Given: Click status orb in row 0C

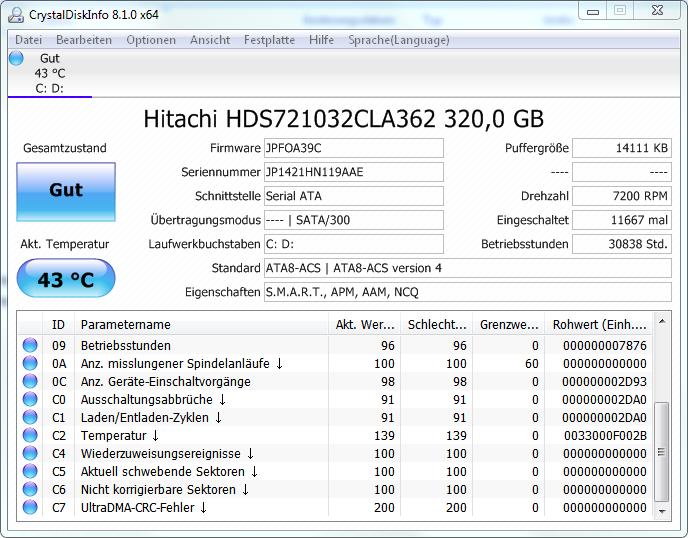Looking at the screenshot, I should click(30, 381).
